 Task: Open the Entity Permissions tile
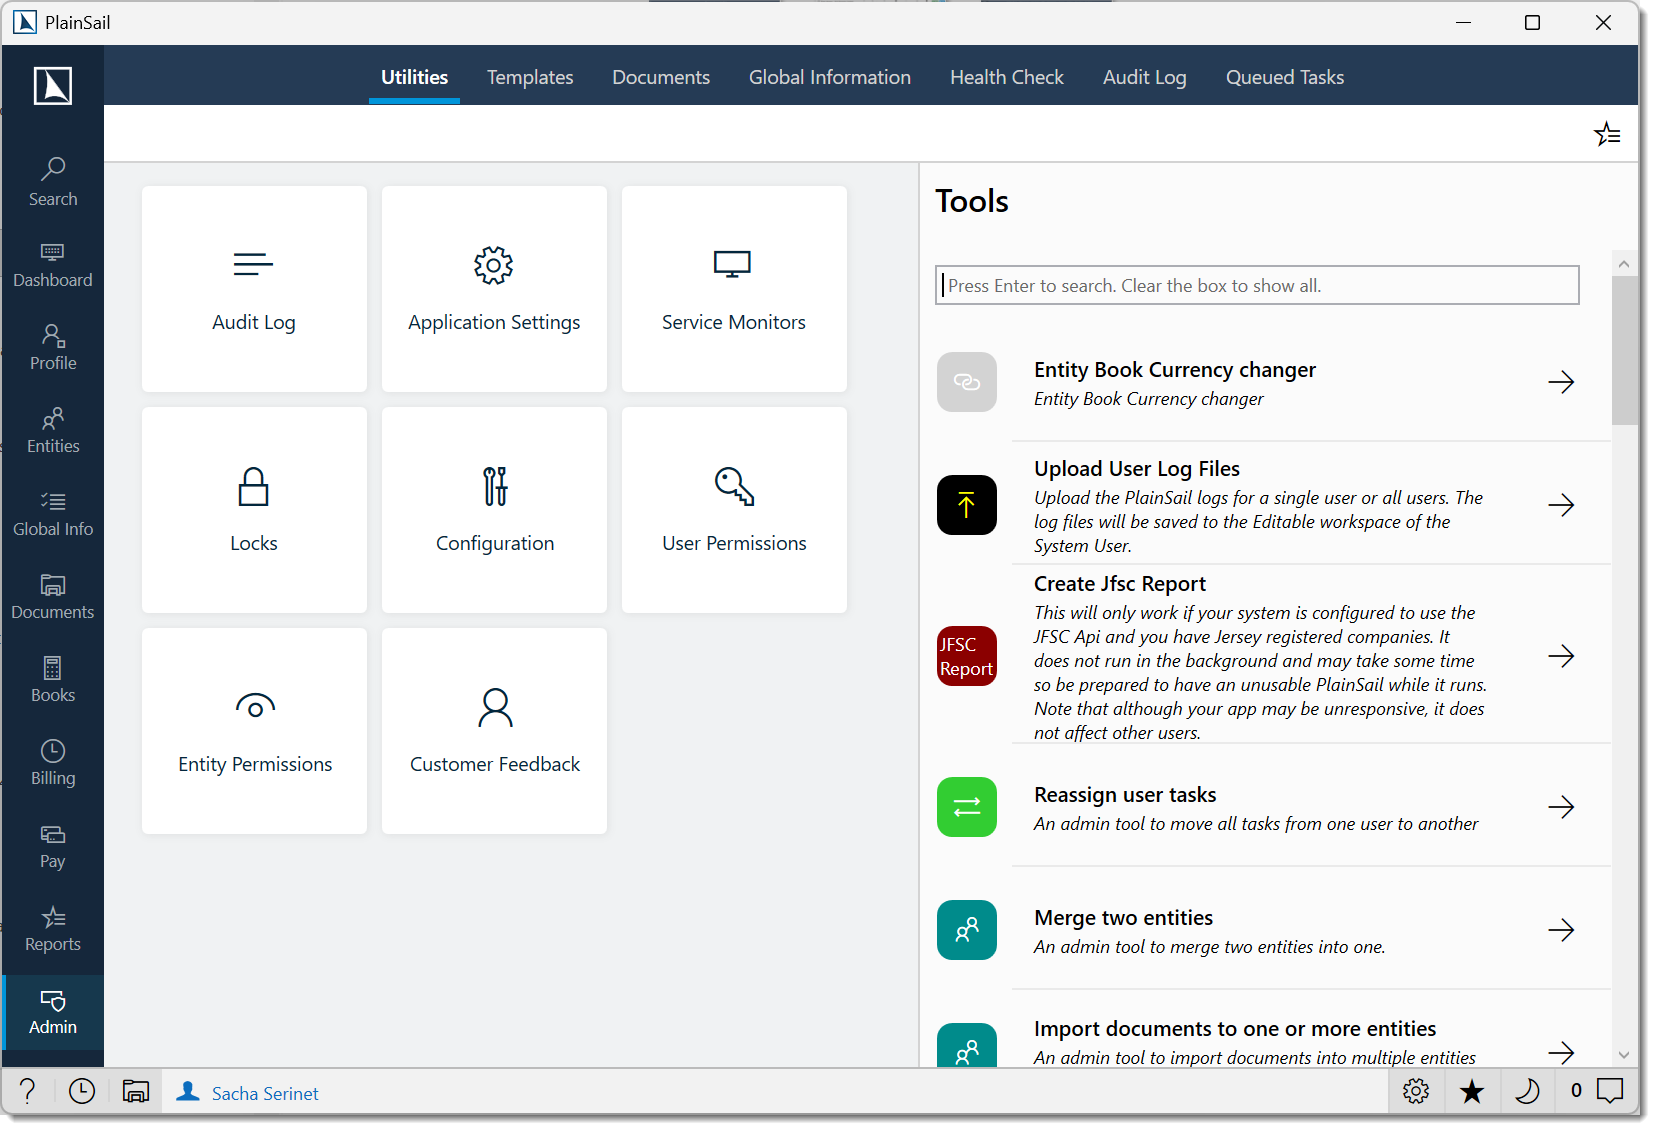click(253, 731)
